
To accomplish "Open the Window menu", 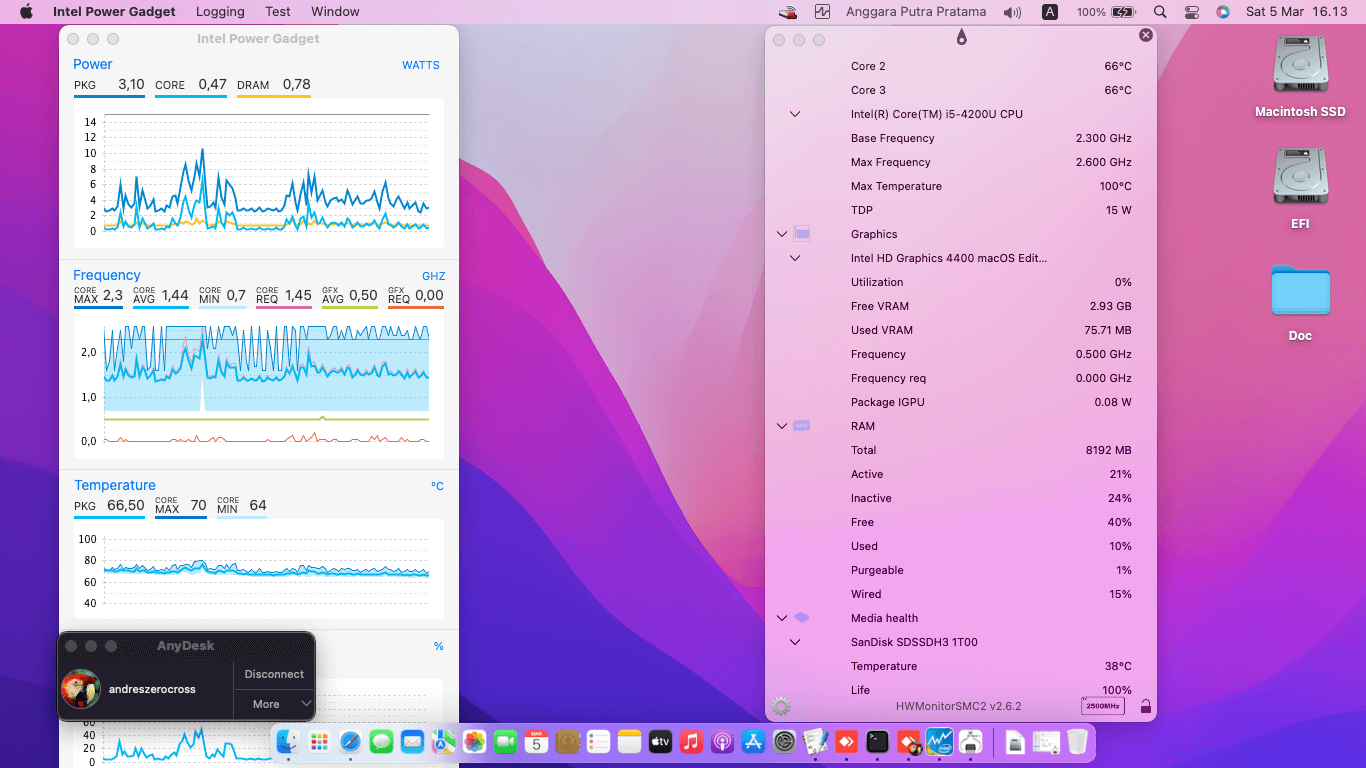I will click(335, 12).
